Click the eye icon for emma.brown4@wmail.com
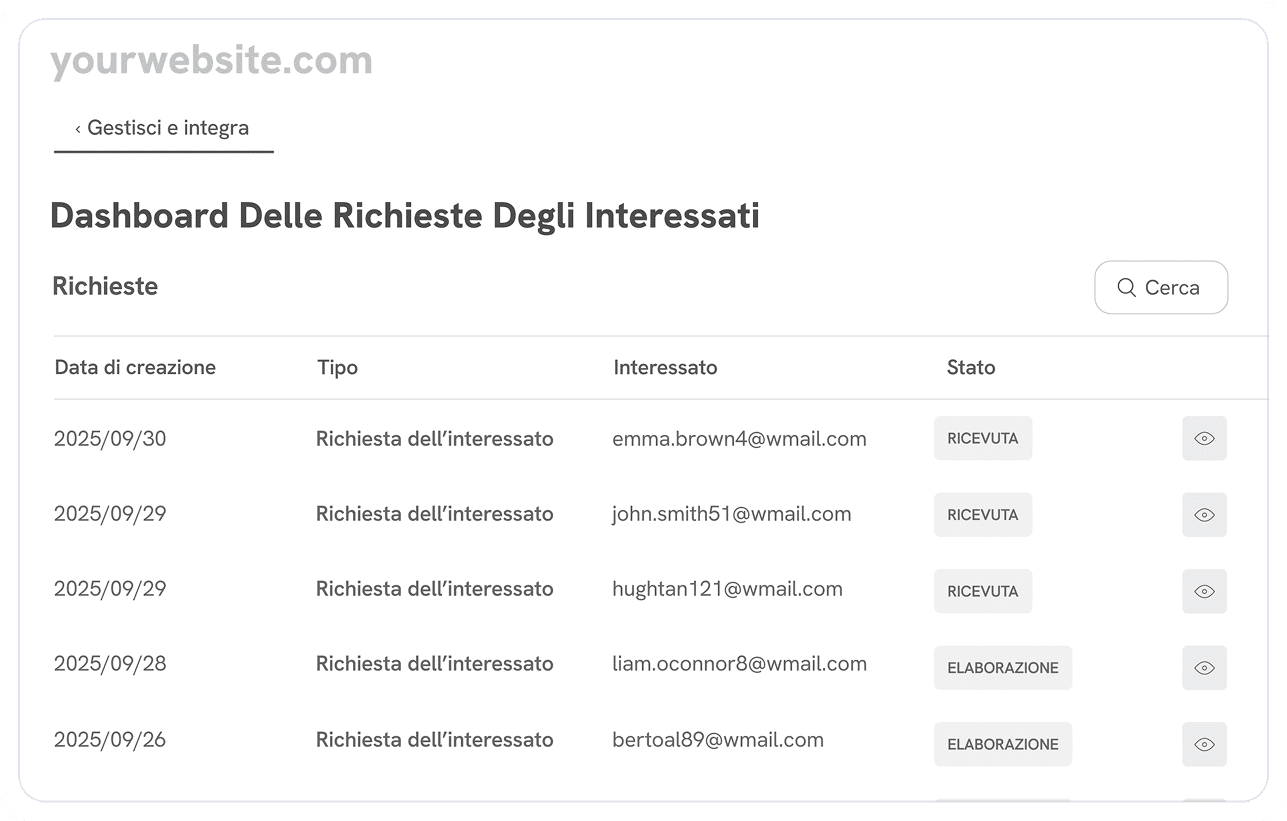 pyautogui.click(x=1204, y=438)
